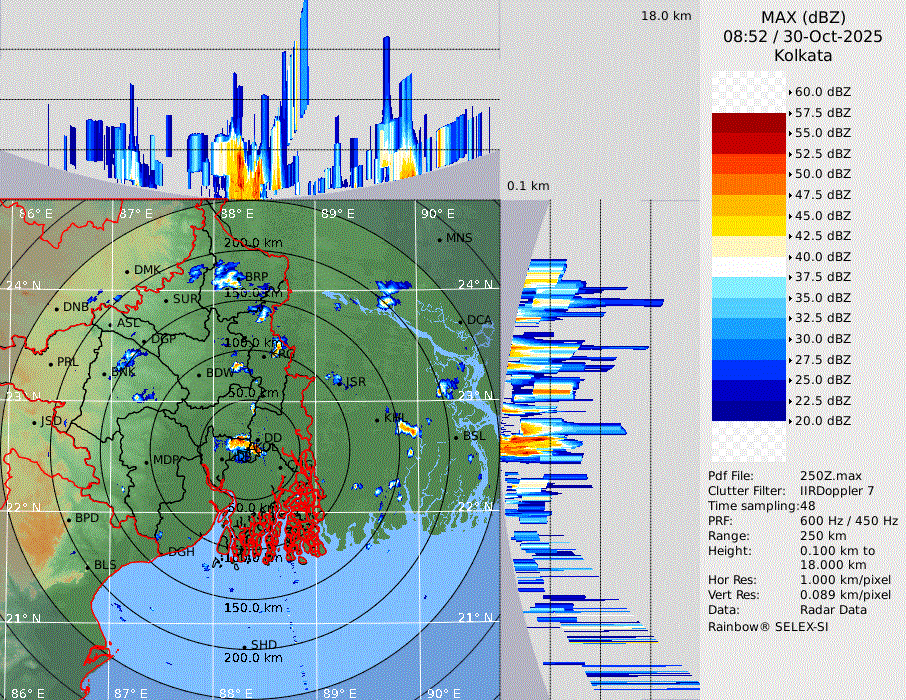The height and width of the screenshot is (700, 906).
Task: Click the JSD station marker
Action: [34, 422]
